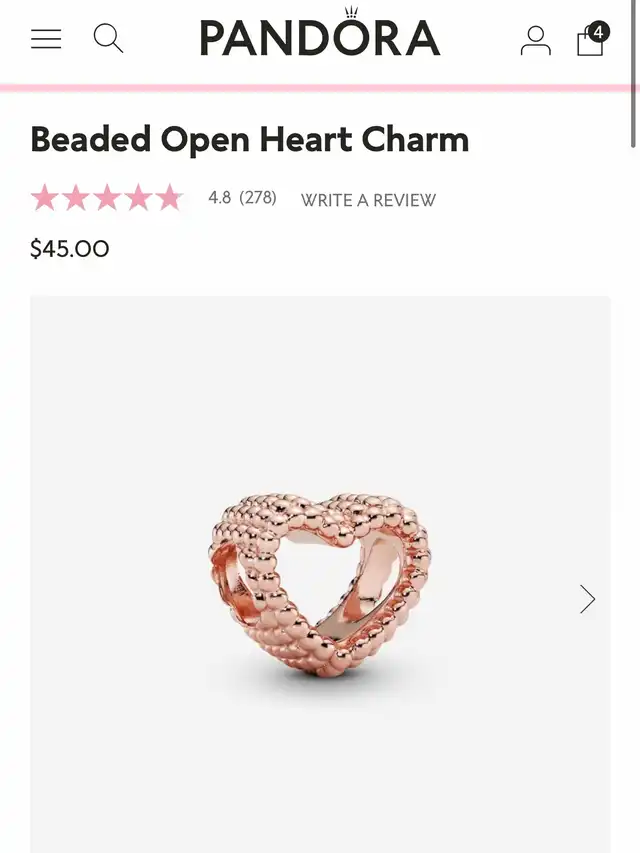Click the fifth pink rating star
The image size is (640, 853).
[169, 197]
